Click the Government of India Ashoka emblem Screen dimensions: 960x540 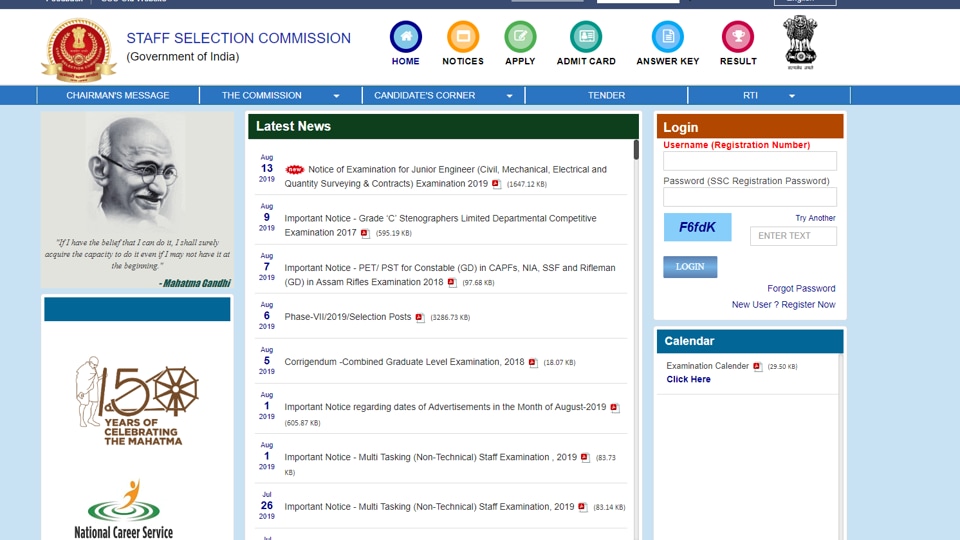pos(800,42)
